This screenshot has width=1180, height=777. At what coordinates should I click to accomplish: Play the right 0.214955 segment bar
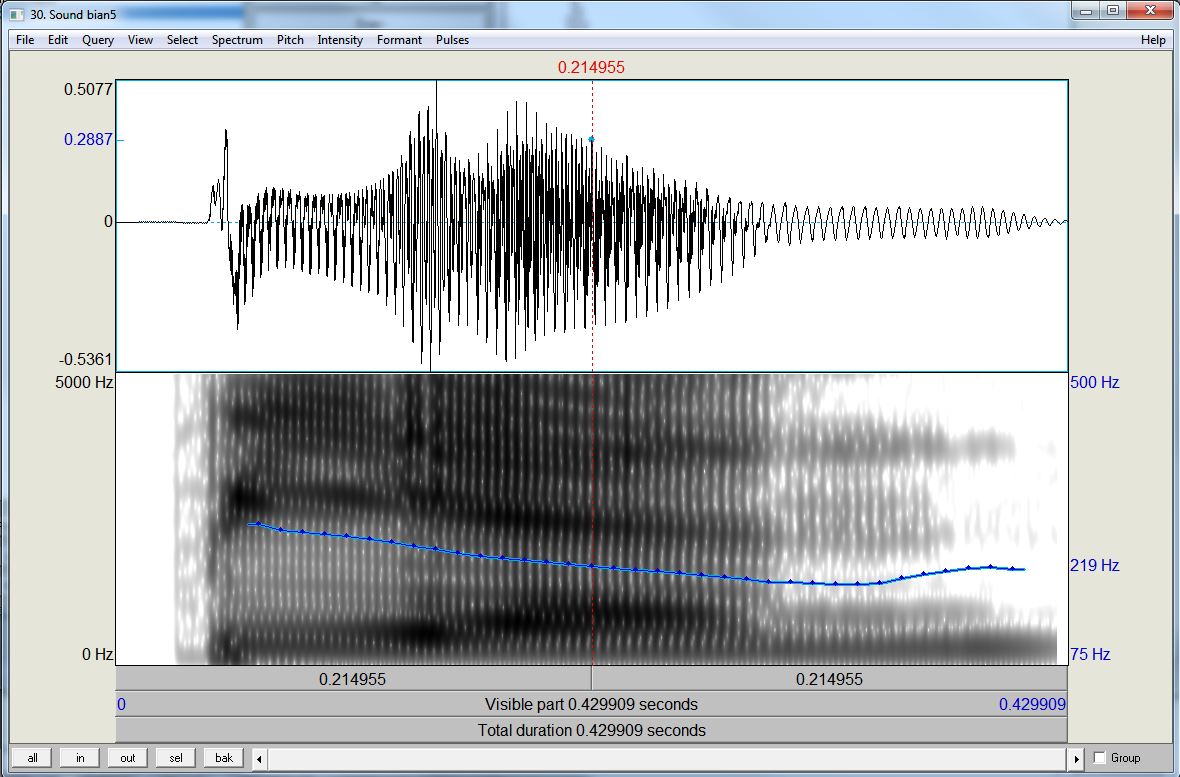[829, 679]
